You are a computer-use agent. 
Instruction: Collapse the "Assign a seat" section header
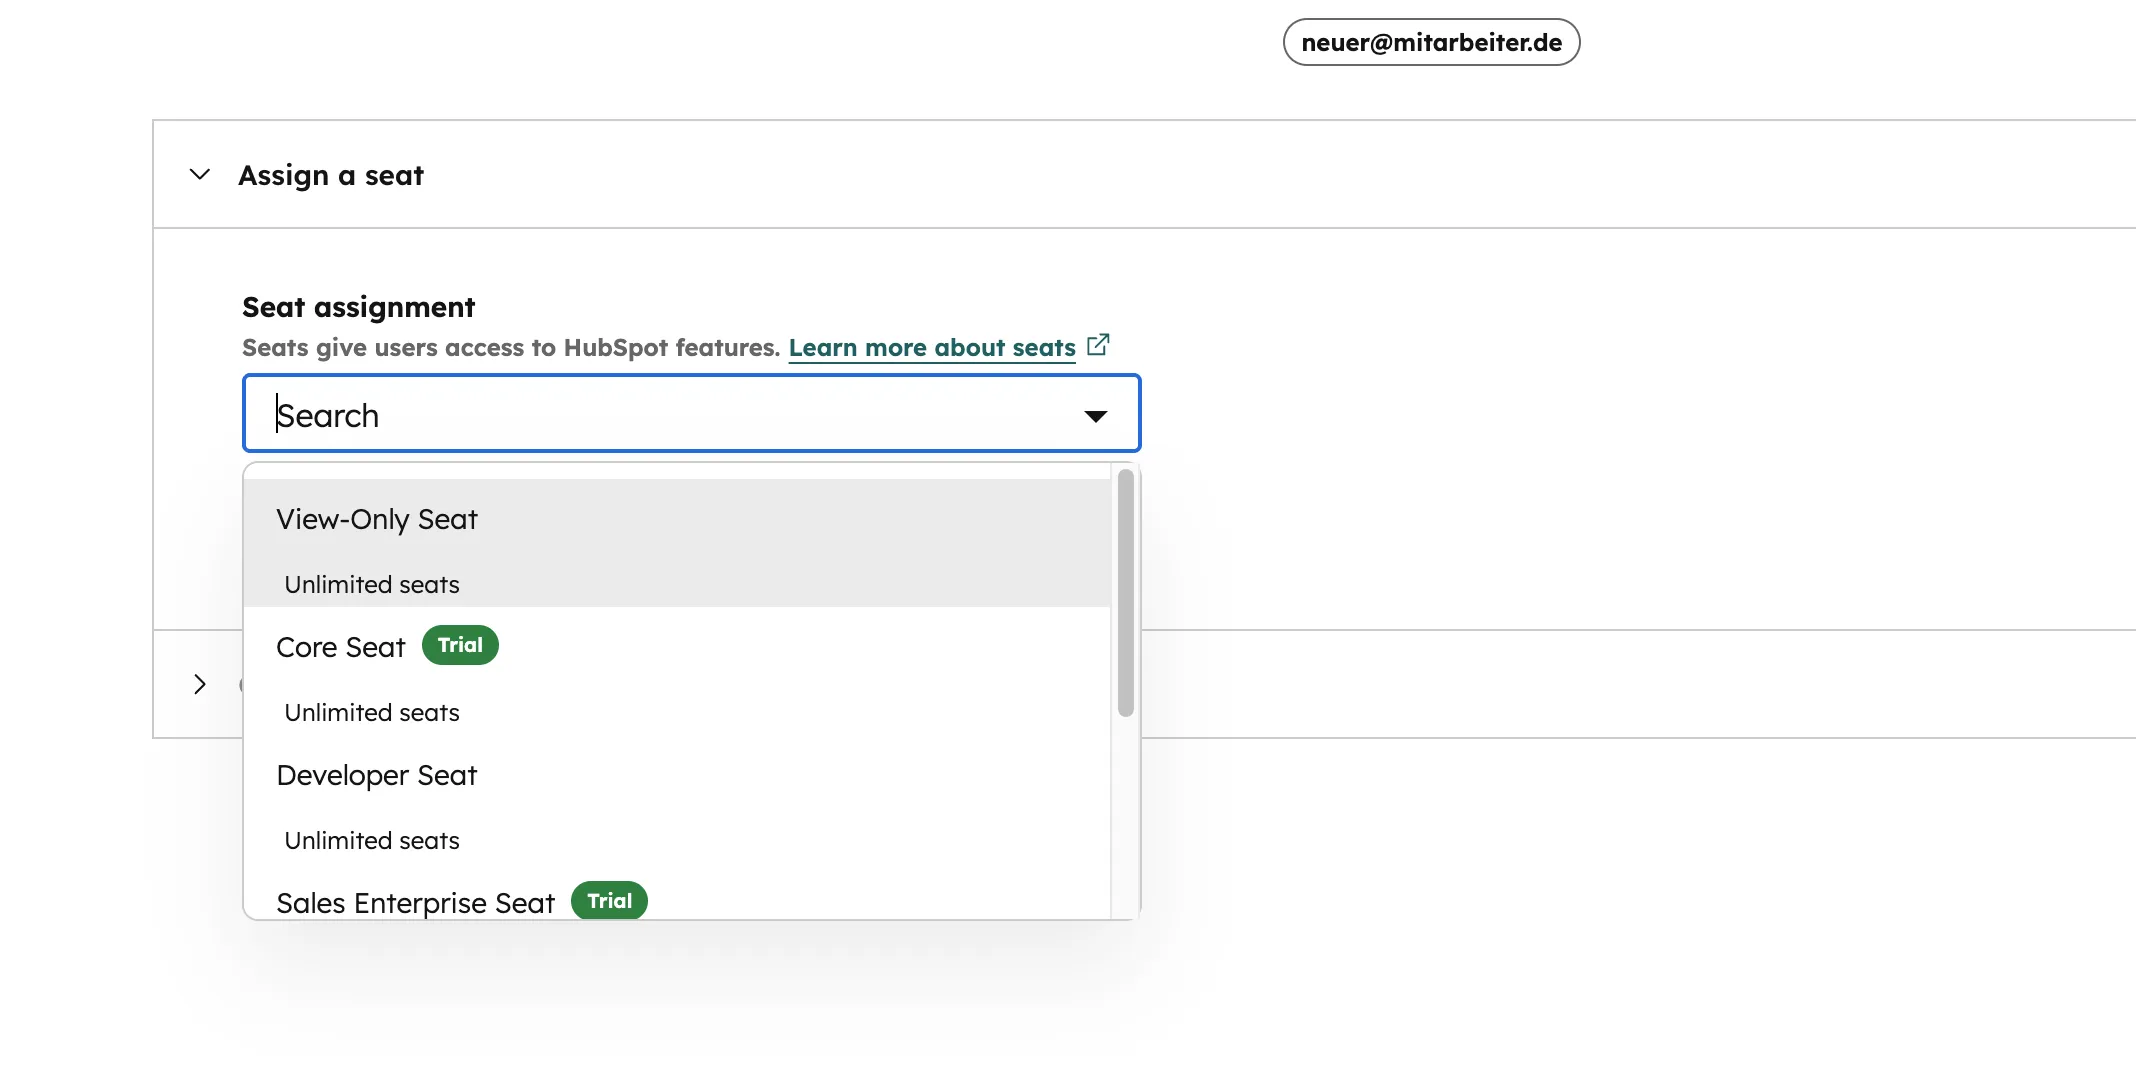pos(330,175)
